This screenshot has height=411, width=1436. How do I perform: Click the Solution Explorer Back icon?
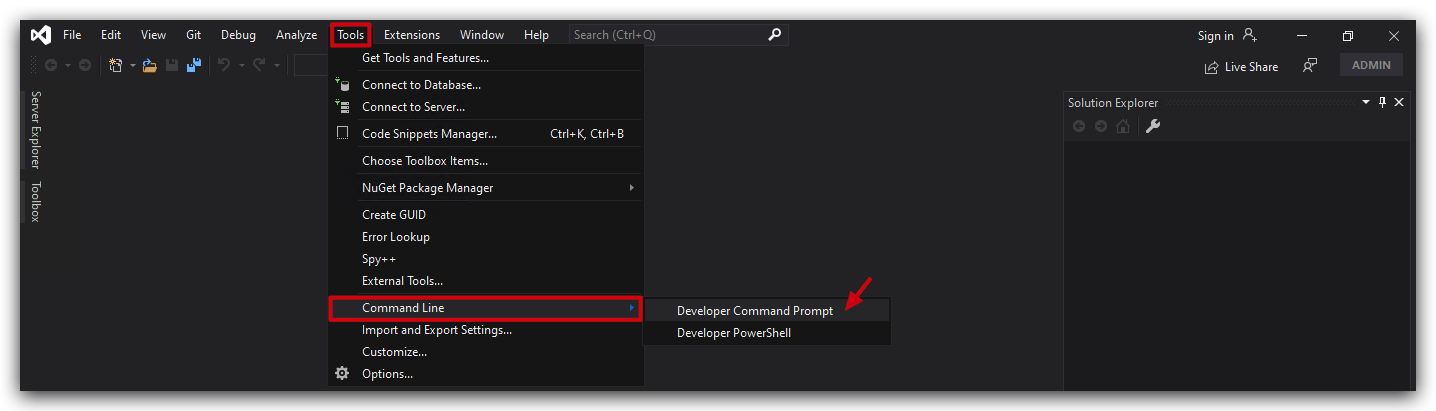tap(1079, 126)
